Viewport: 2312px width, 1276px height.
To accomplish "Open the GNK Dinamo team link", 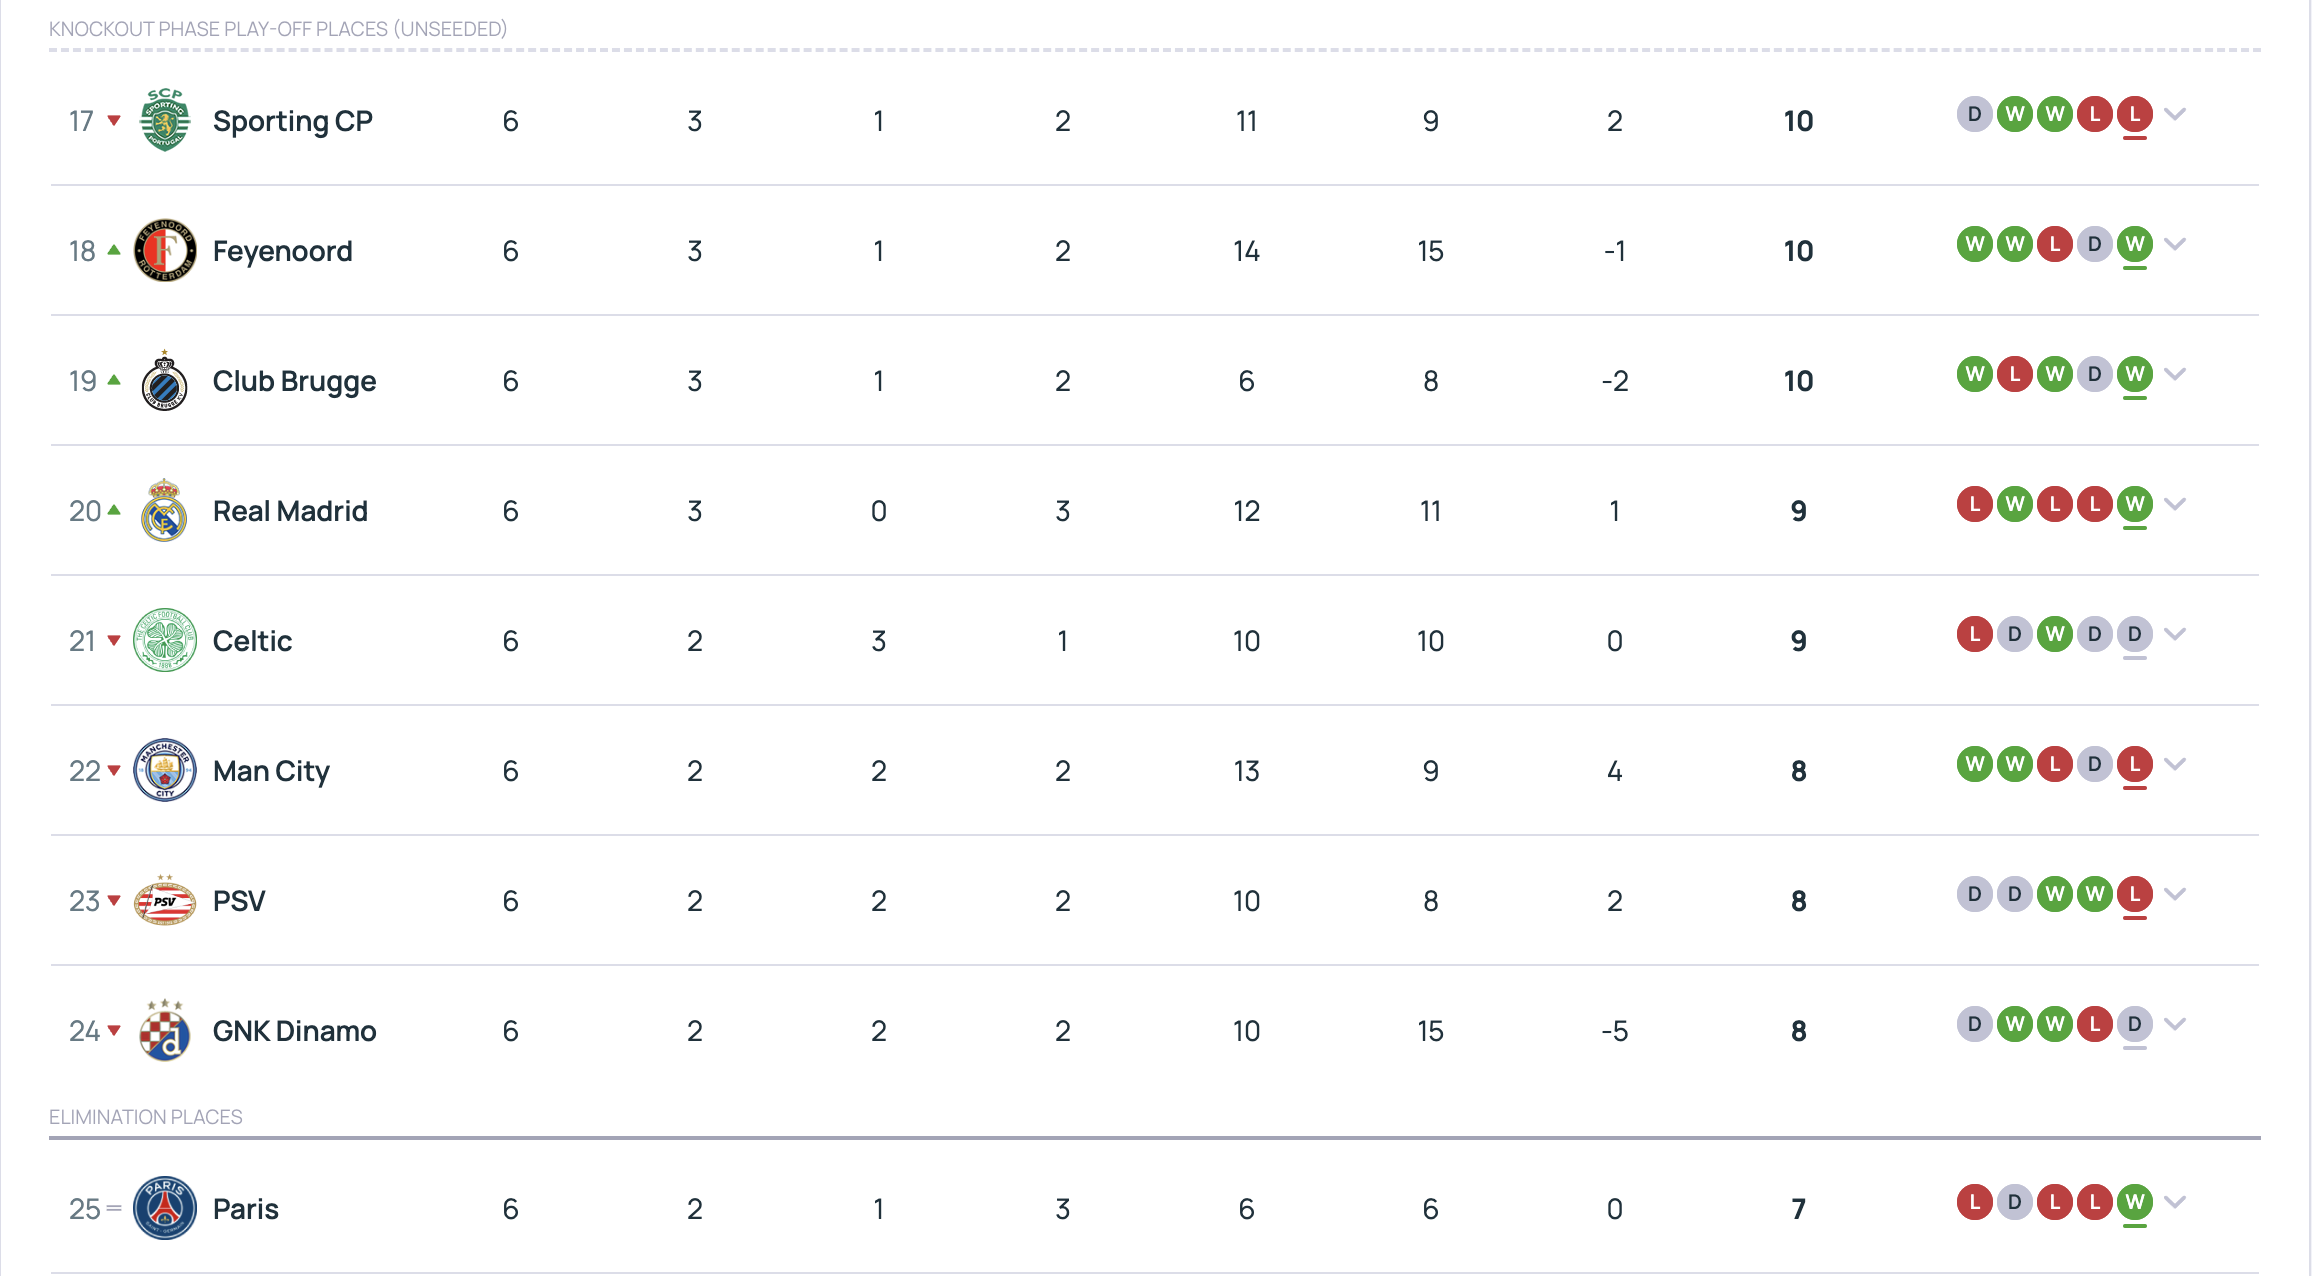I will tap(295, 1031).
